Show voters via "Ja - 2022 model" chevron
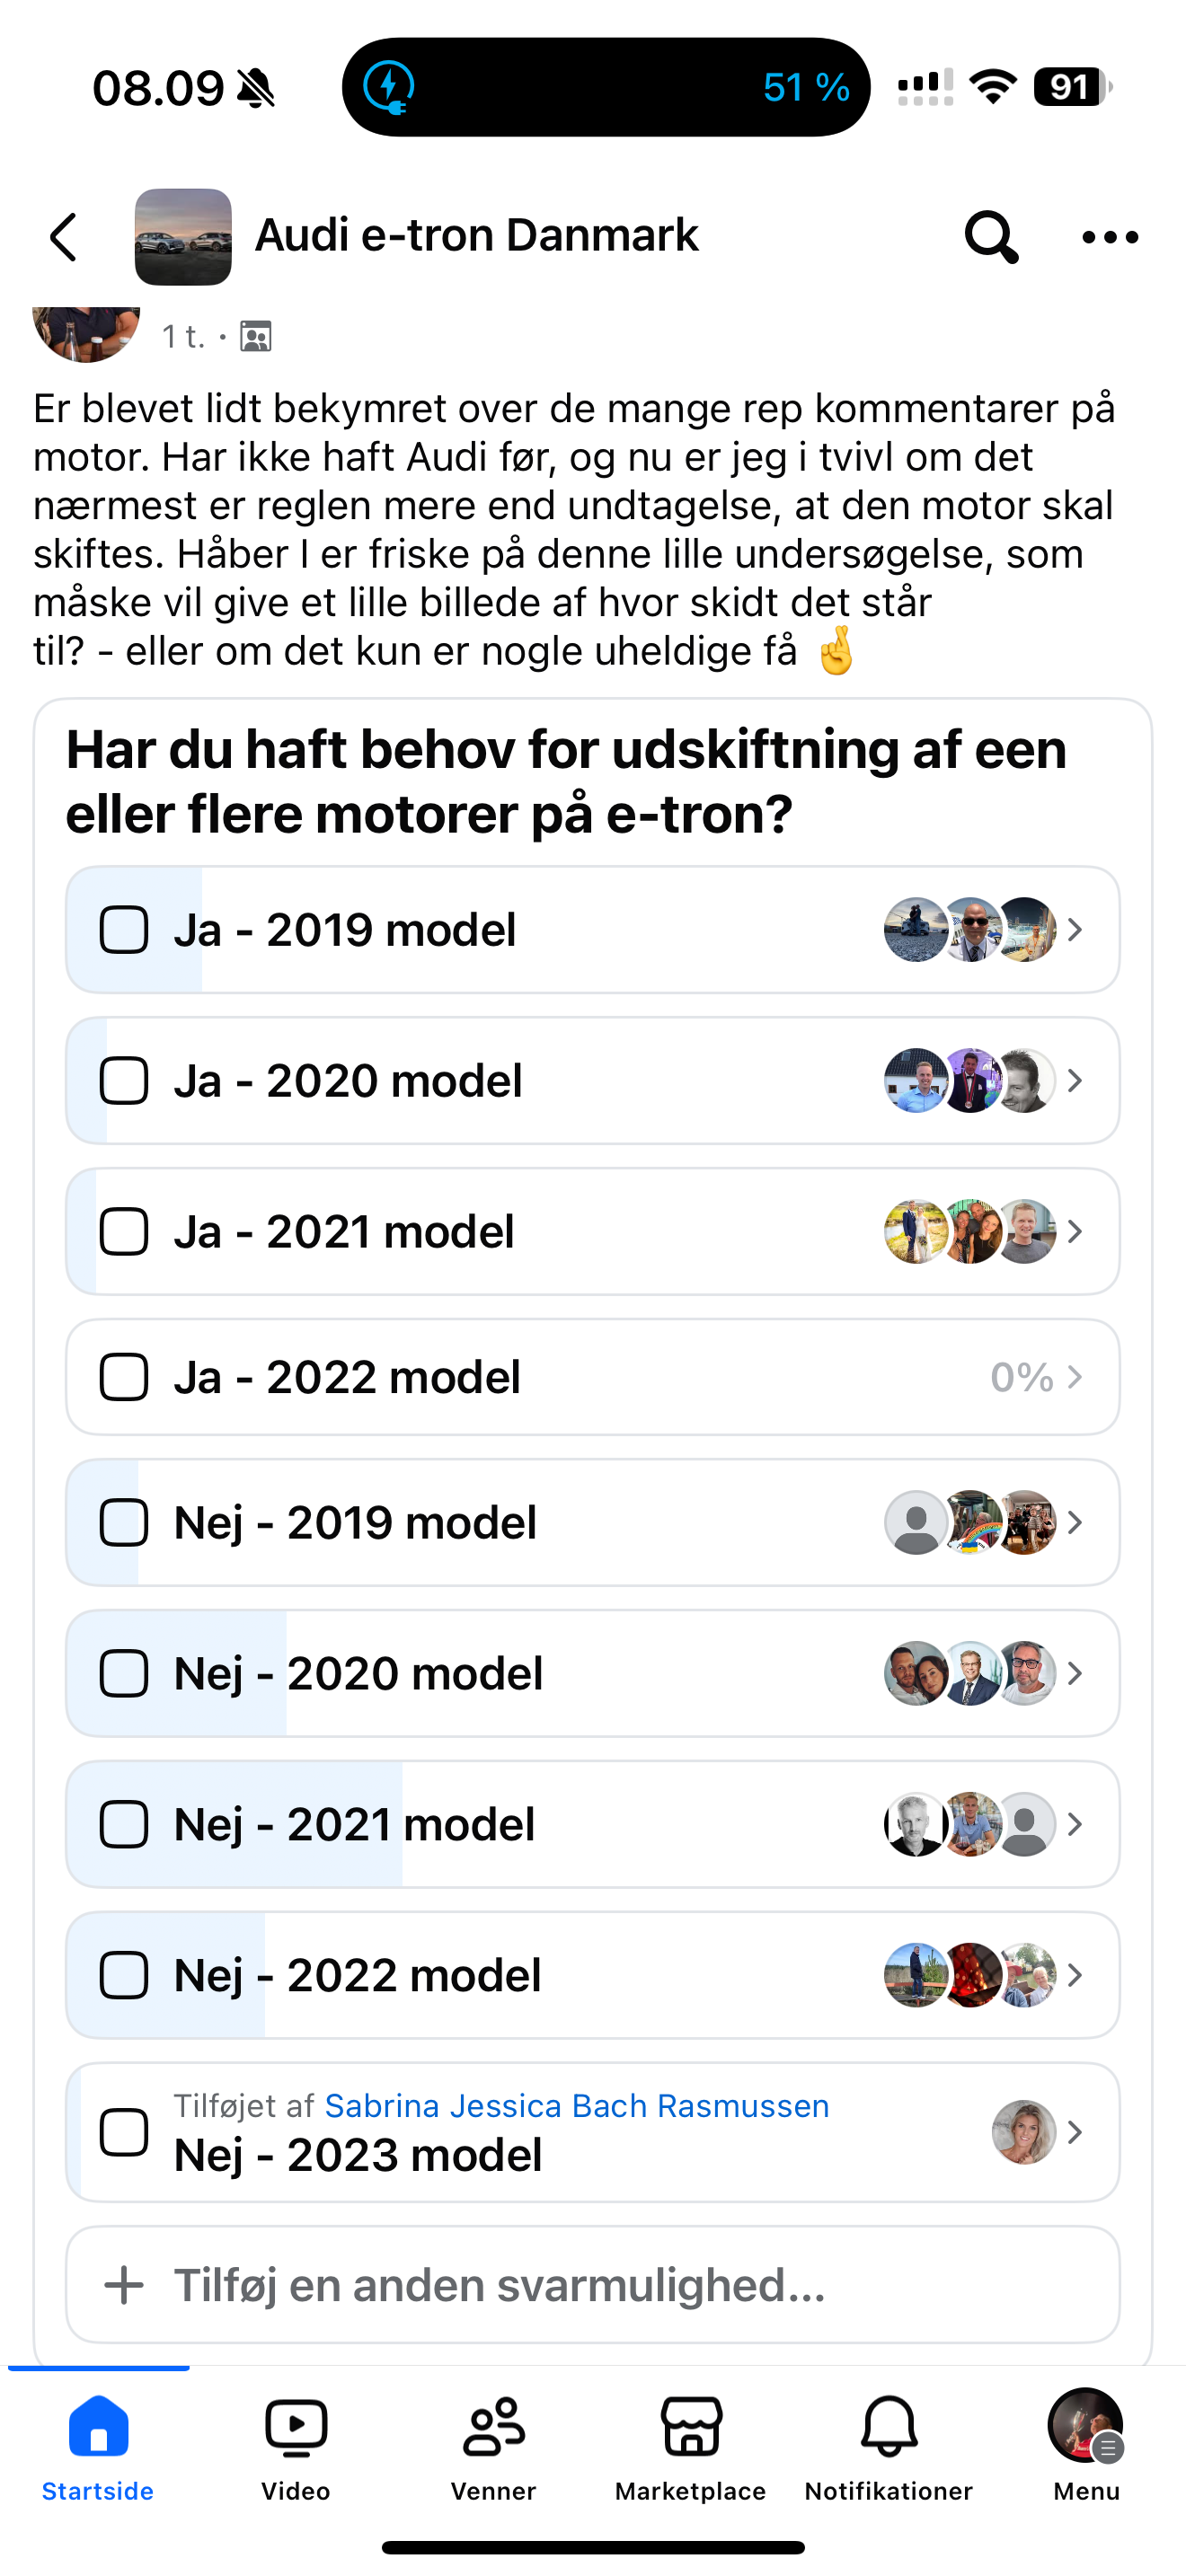 [1075, 1377]
